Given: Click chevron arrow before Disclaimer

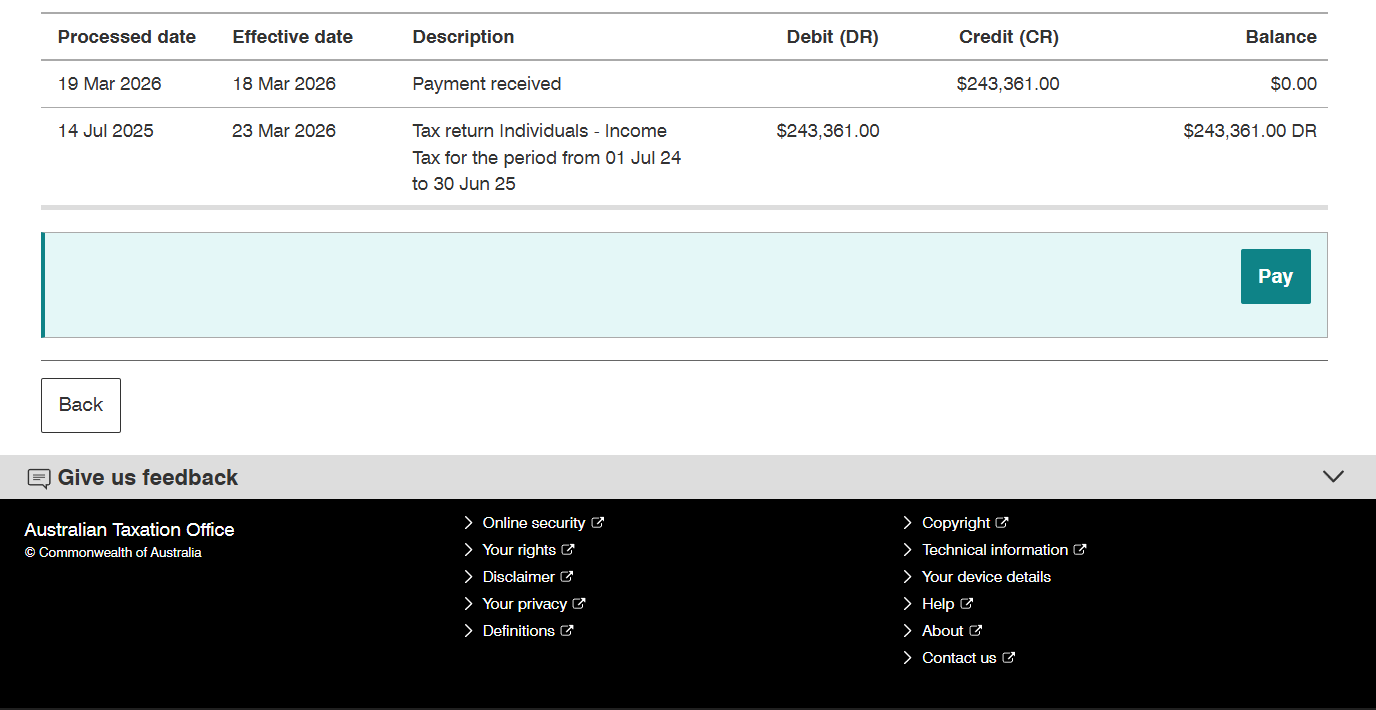Looking at the screenshot, I should pyautogui.click(x=469, y=577).
